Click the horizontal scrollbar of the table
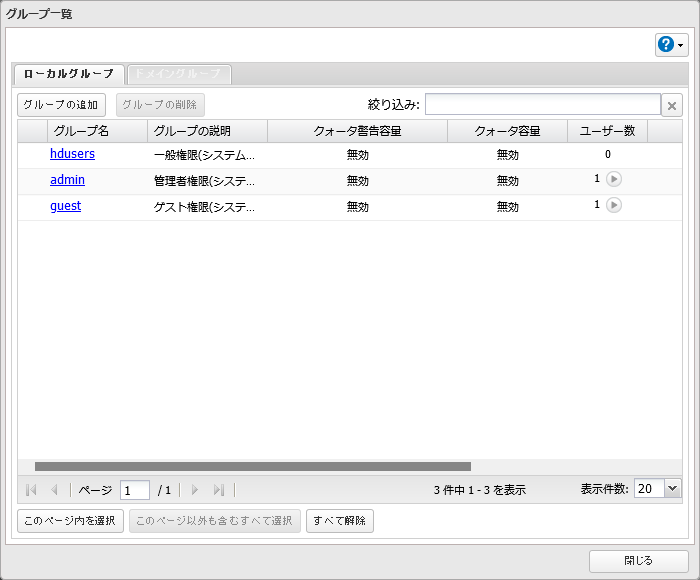The image size is (700, 580). pyautogui.click(x=253, y=467)
